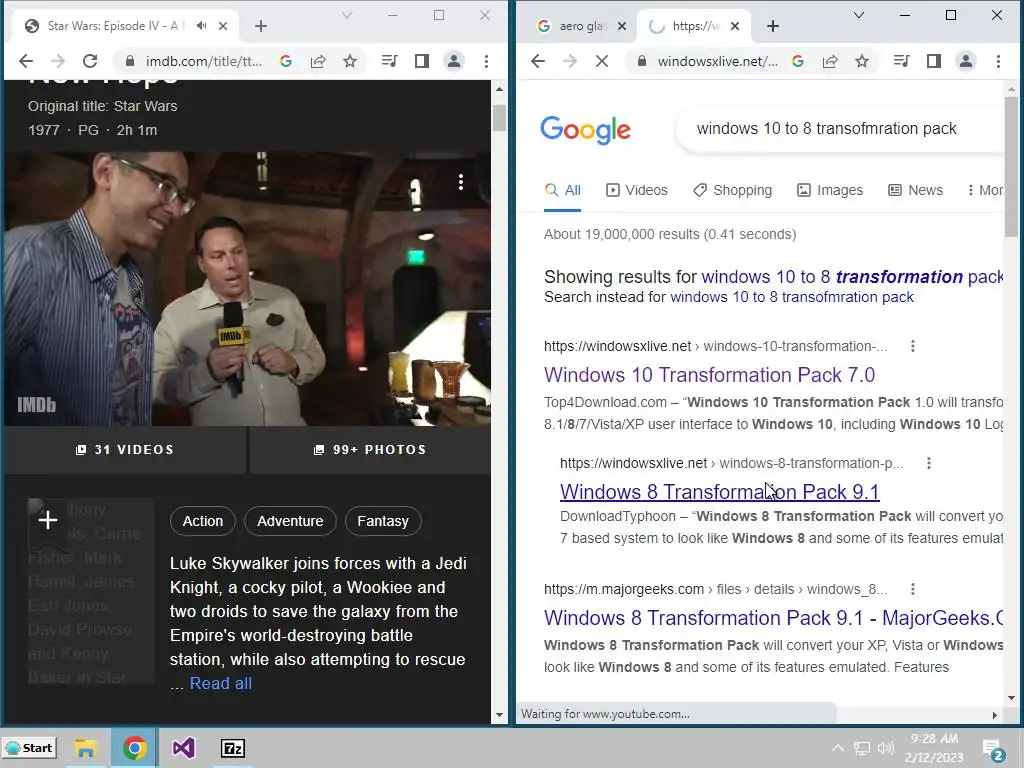Bookmark page in Google window star icon
Screen dimensions: 1024x768
(862, 61)
